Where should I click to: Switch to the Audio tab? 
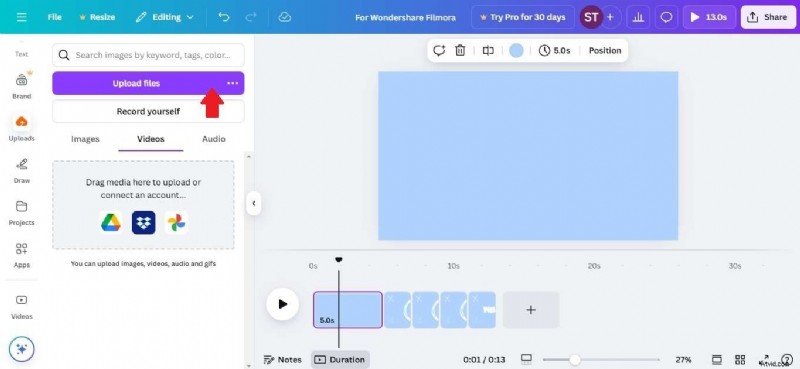(x=214, y=139)
